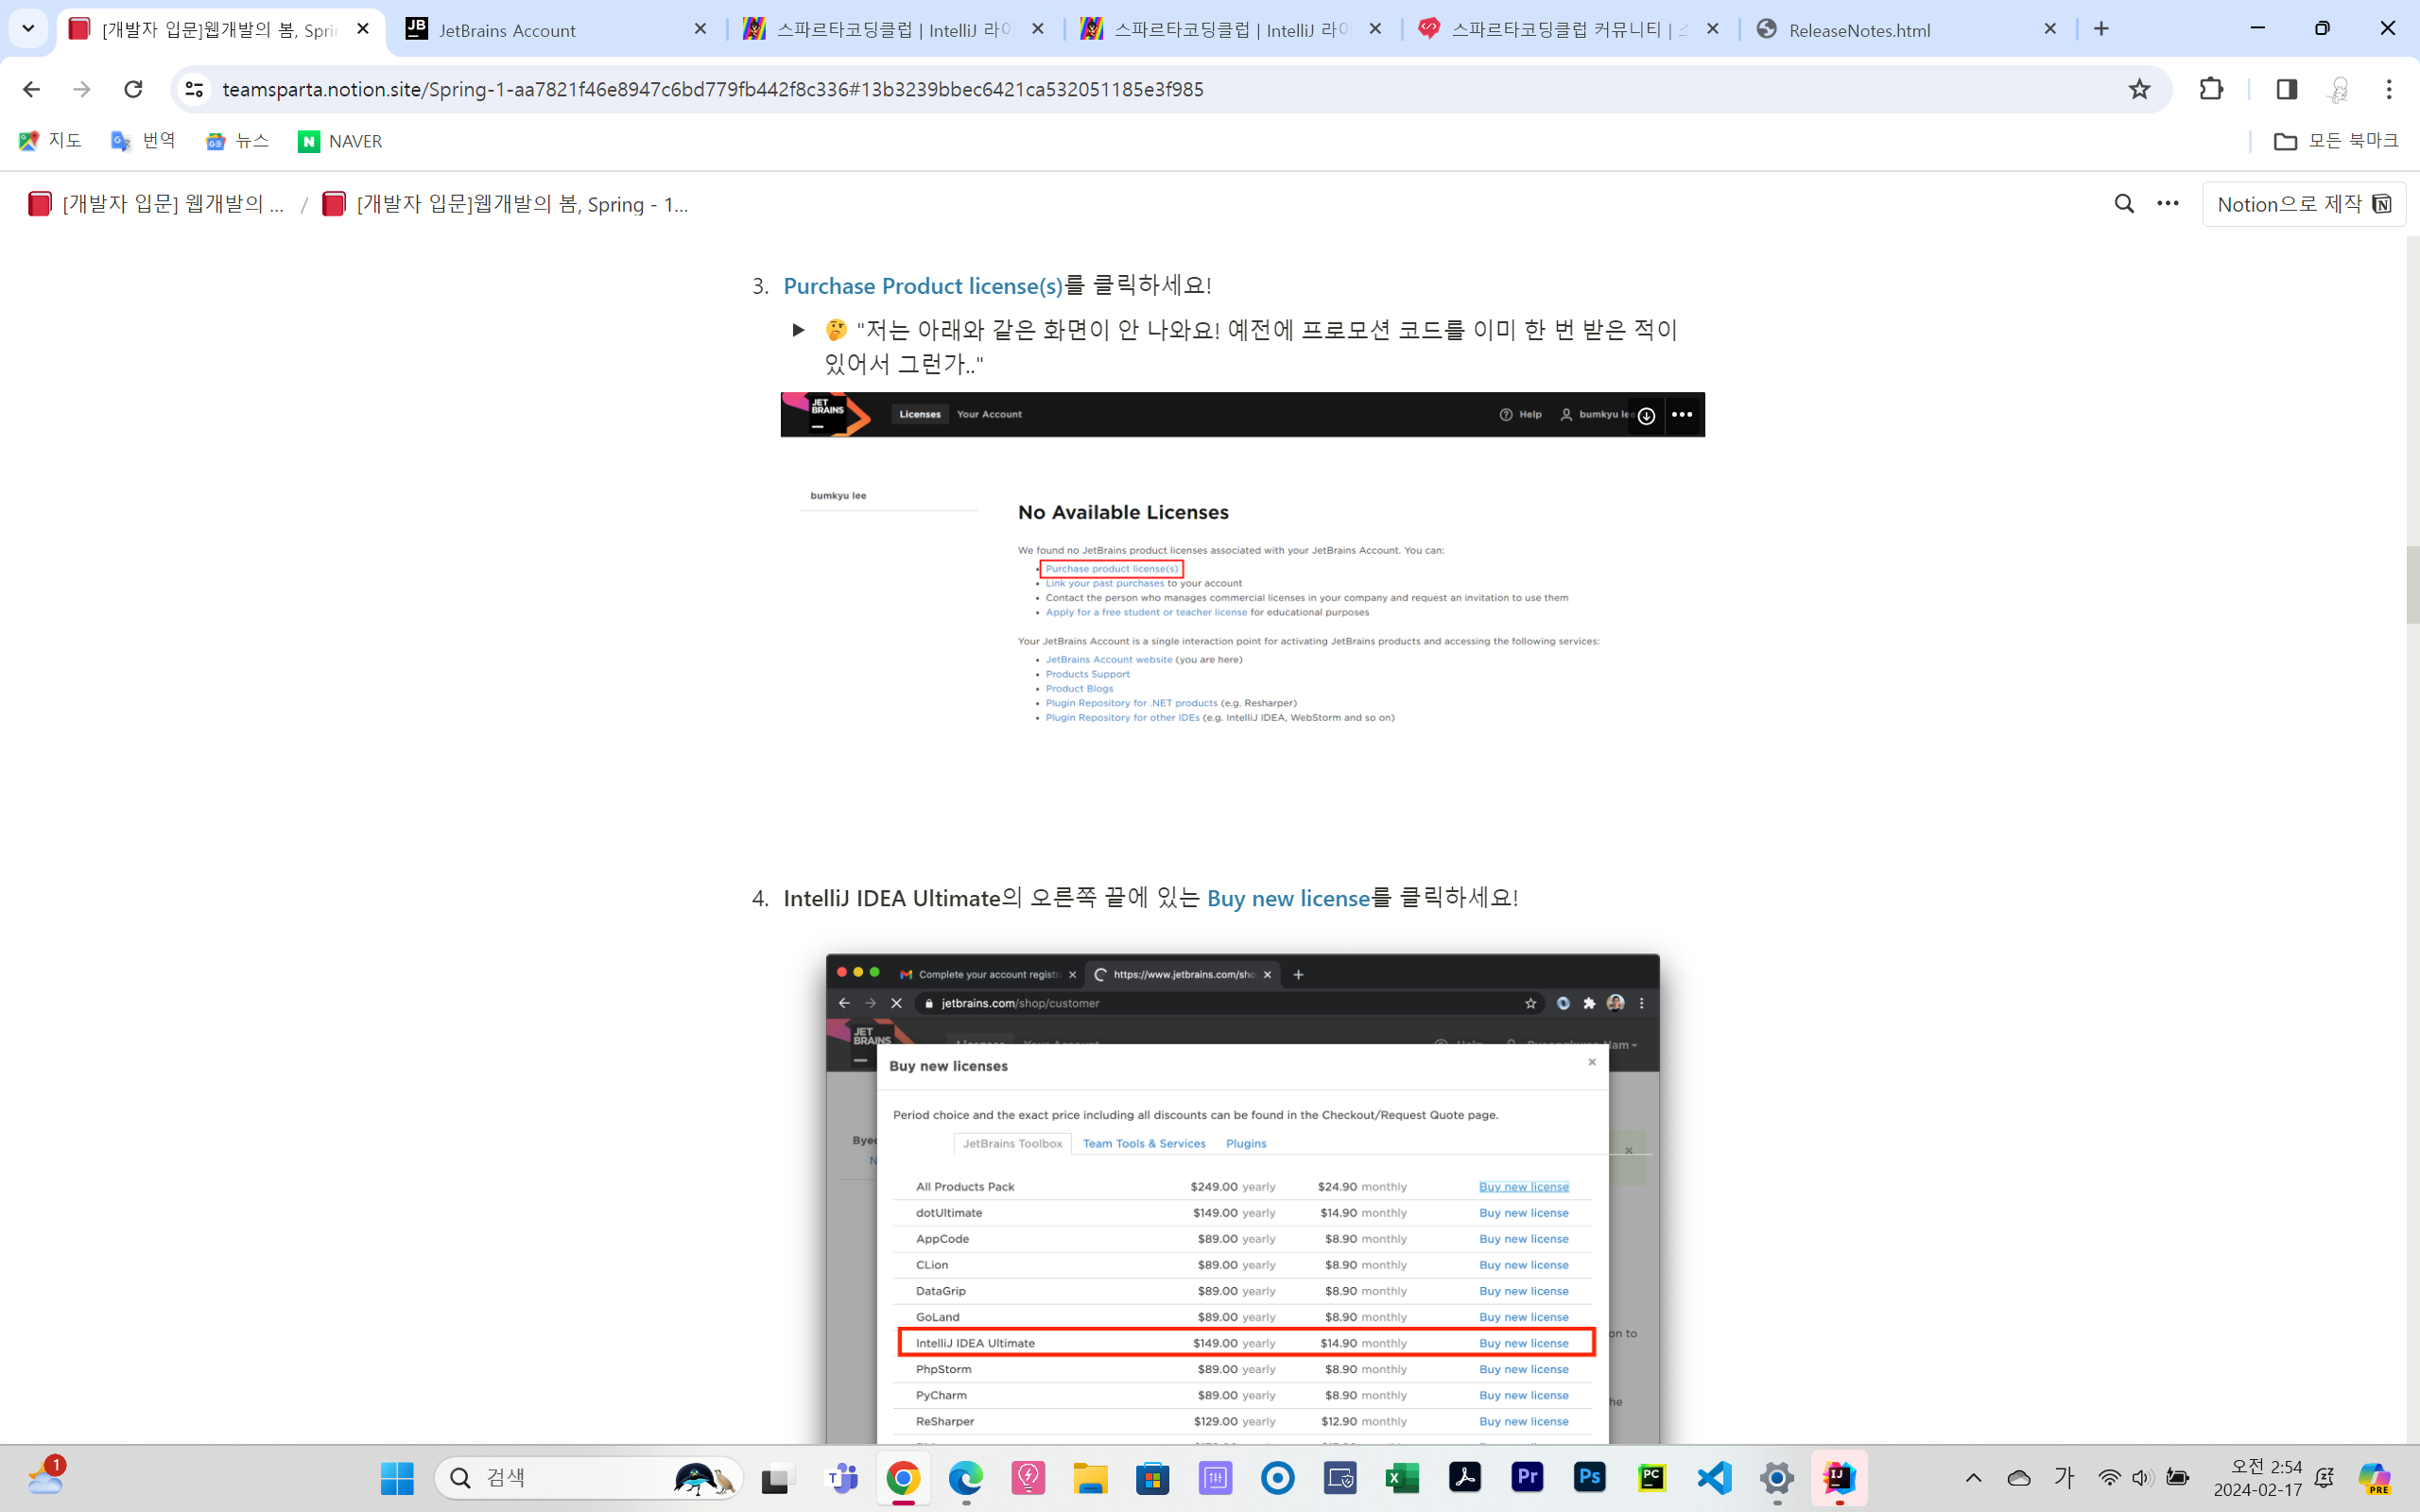Open 뉴스 bookmark
This screenshot has height=1512, width=2420.
[237, 141]
